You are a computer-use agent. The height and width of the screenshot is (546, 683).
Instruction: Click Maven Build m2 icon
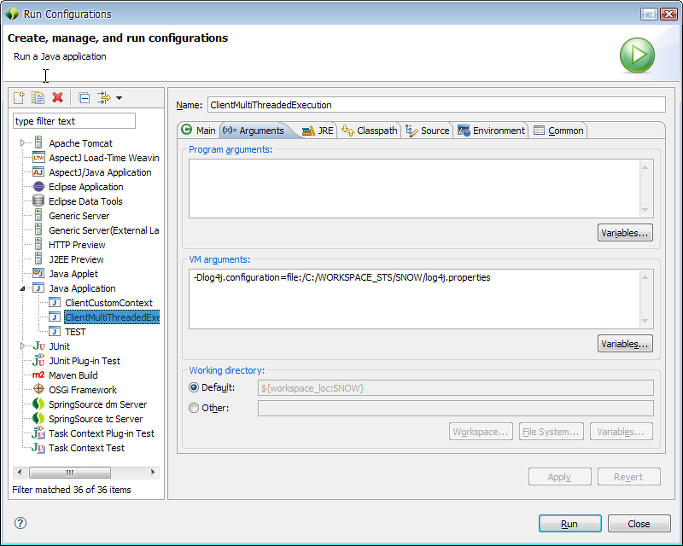pyautogui.click(x=38, y=375)
